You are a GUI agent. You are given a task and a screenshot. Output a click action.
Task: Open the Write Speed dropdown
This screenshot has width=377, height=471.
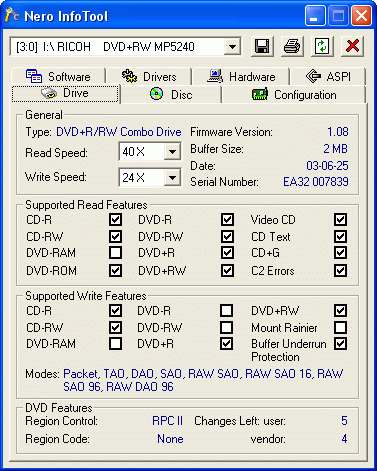(172, 177)
